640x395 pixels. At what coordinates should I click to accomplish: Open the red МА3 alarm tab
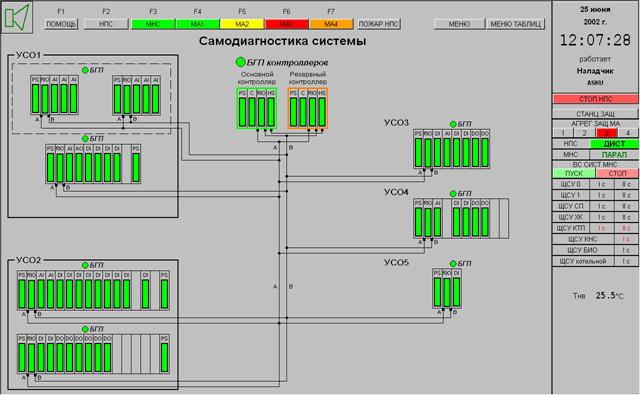coord(286,24)
